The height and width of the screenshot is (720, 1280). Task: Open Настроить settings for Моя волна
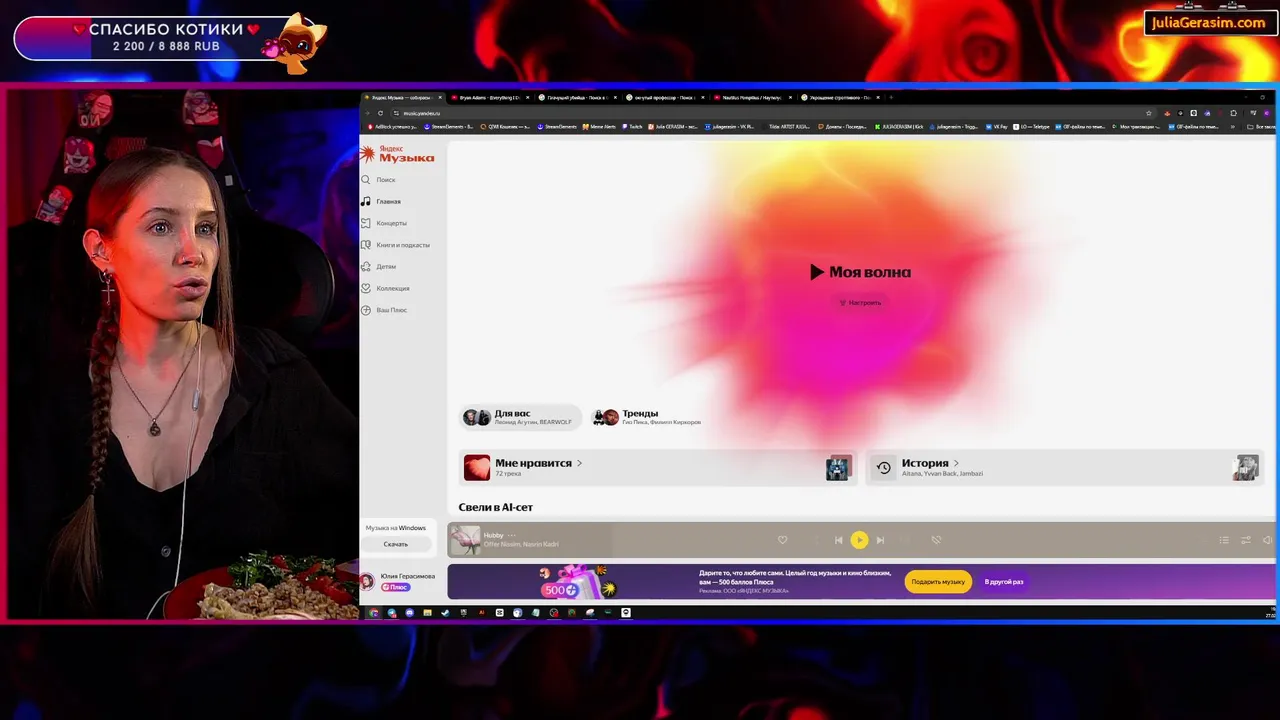860,302
